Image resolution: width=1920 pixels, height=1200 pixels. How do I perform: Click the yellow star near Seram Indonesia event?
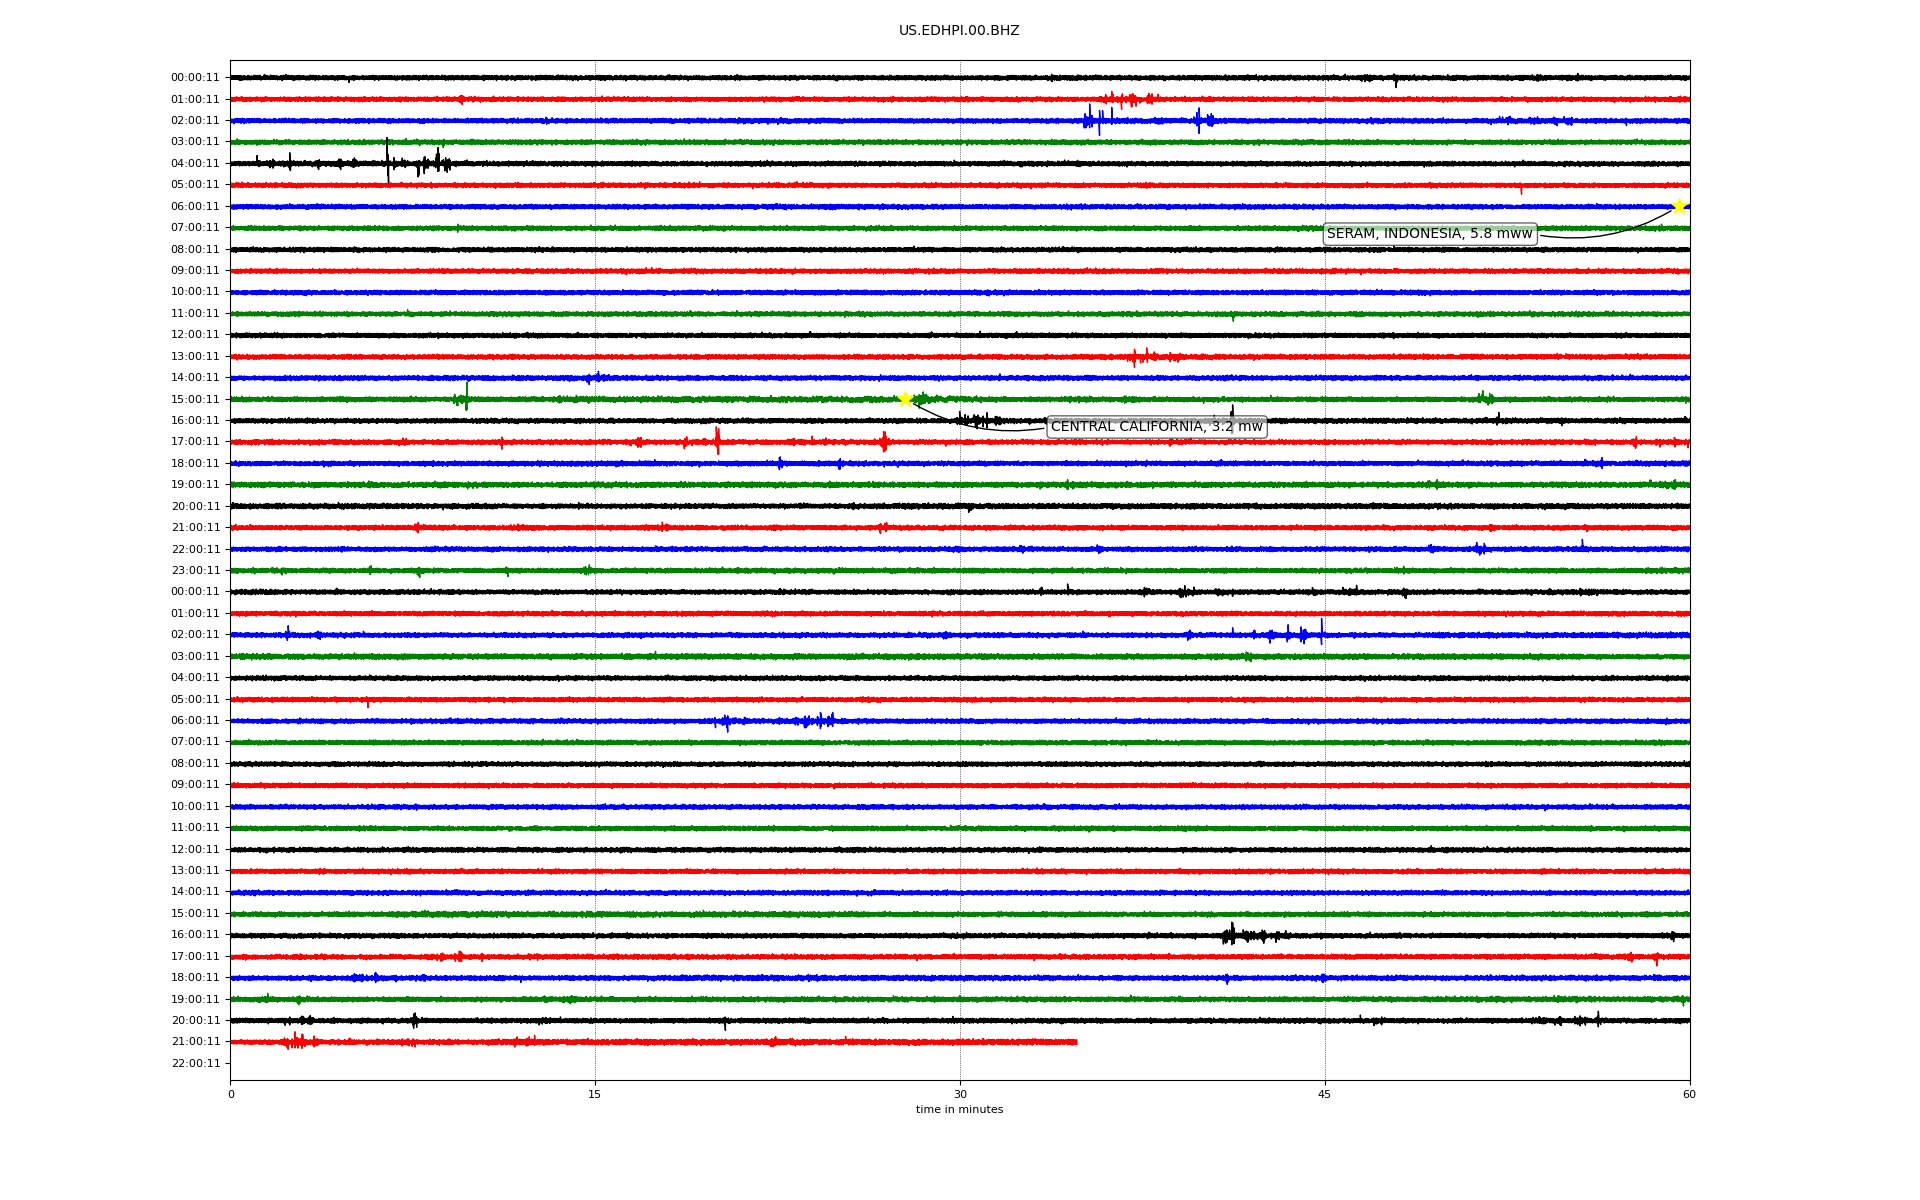[x=1679, y=206]
